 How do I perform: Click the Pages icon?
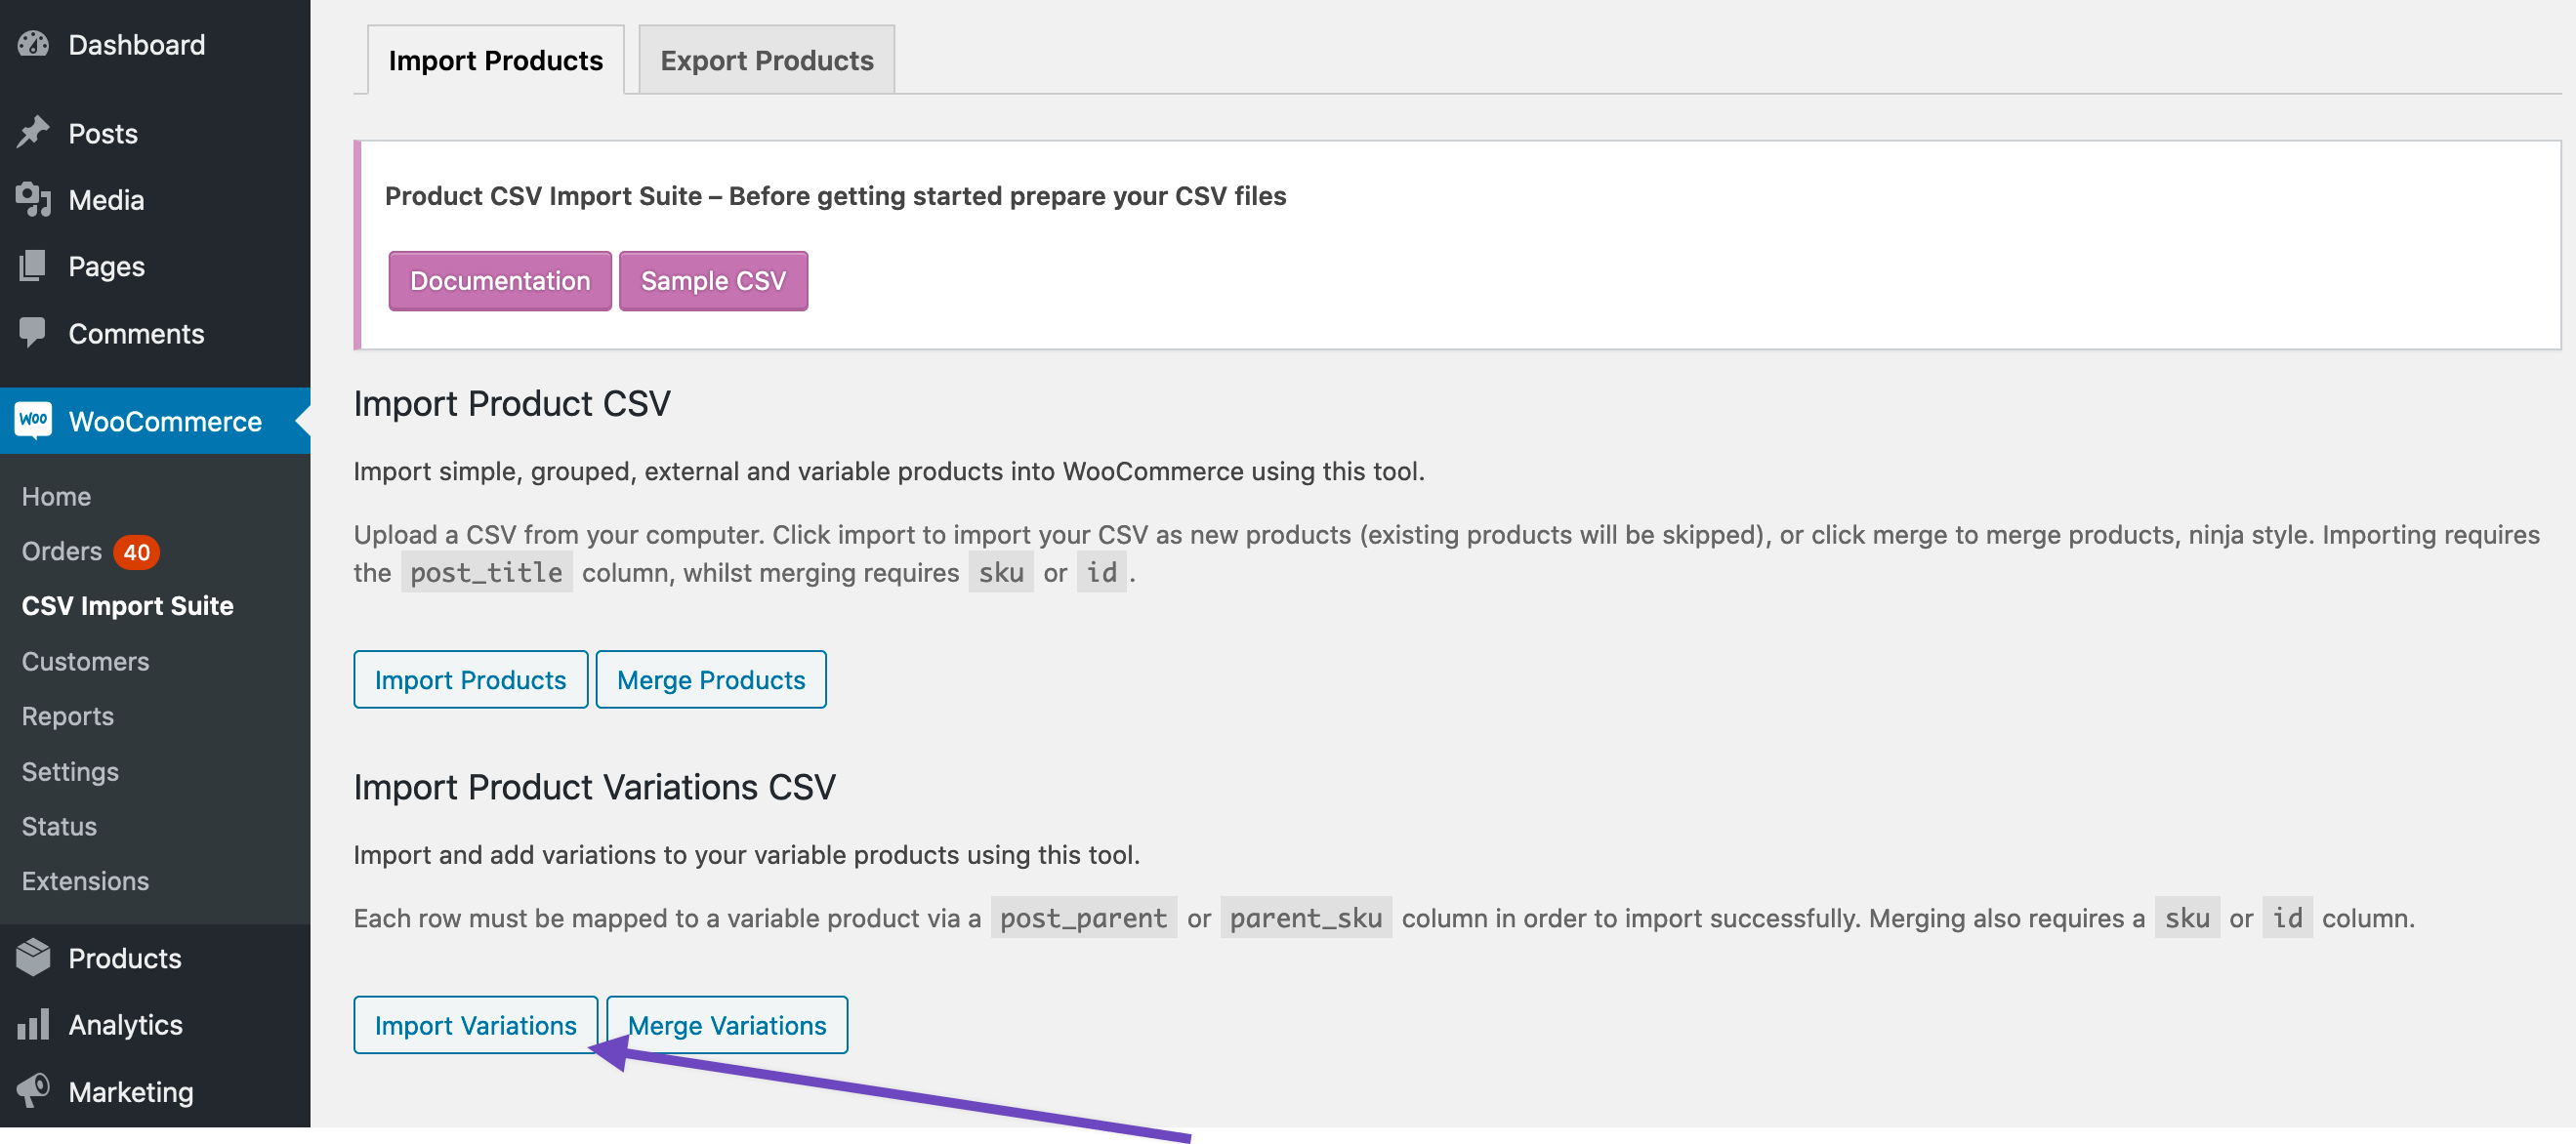(x=33, y=266)
